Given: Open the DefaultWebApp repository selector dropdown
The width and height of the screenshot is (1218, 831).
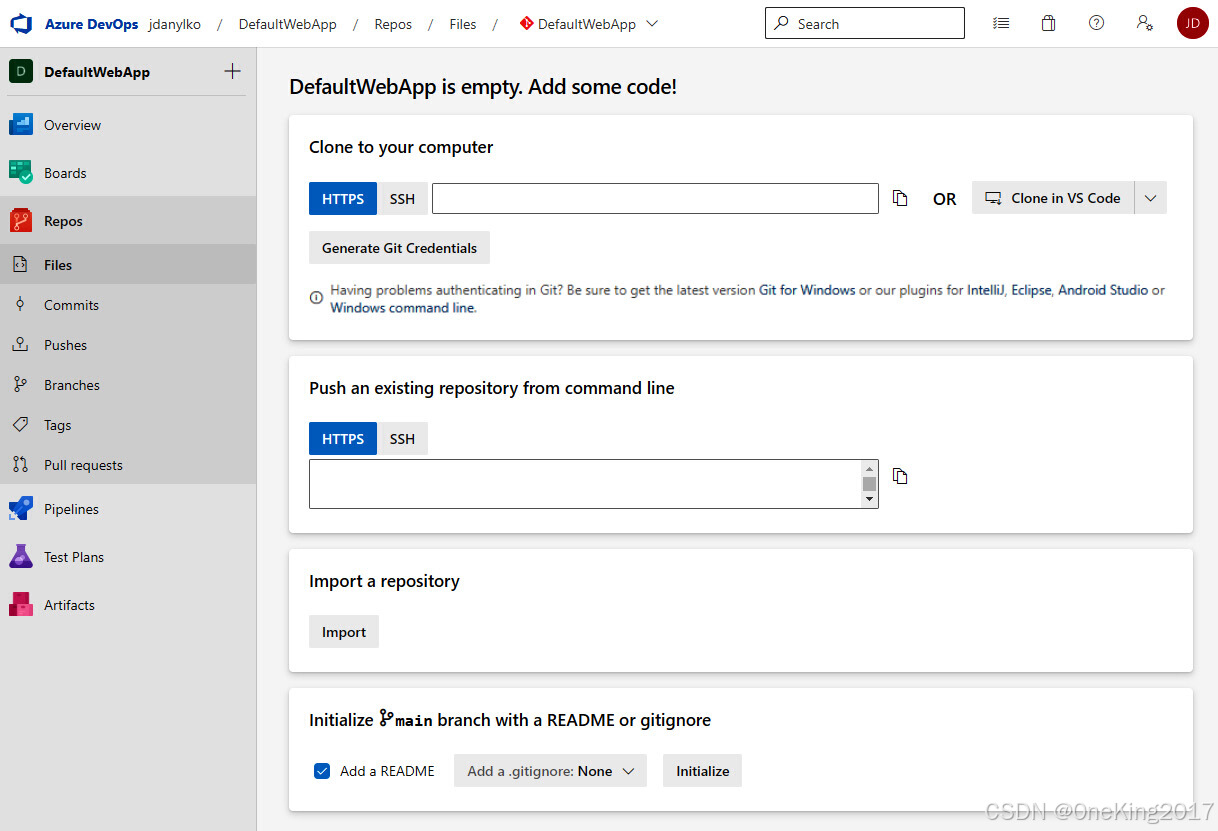Looking at the screenshot, I should point(588,24).
